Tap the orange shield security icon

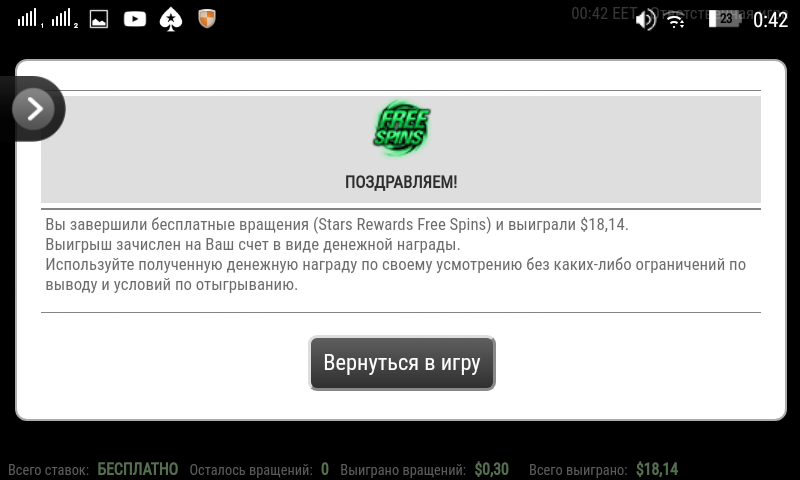tap(207, 19)
